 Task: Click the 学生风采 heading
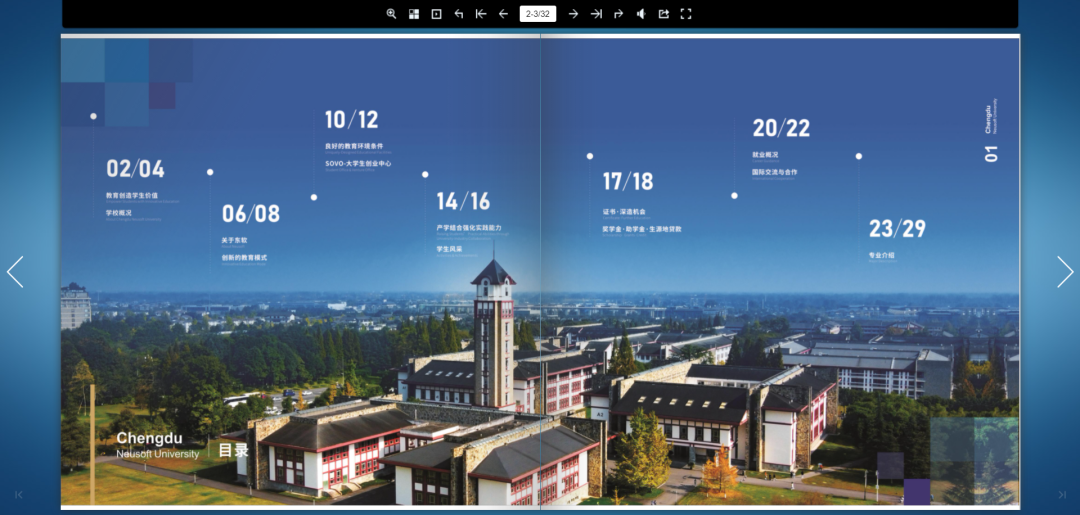pyautogui.click(x=450, y=249)
